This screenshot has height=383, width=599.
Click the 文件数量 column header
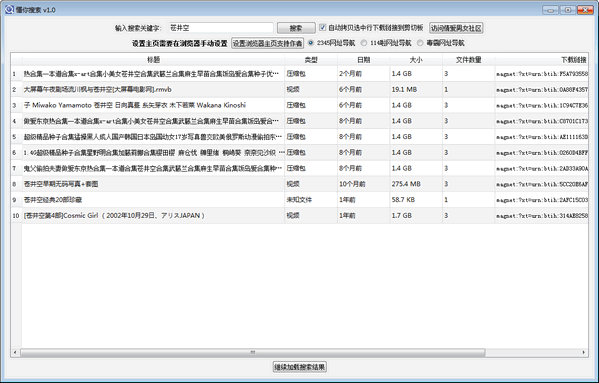469,60
